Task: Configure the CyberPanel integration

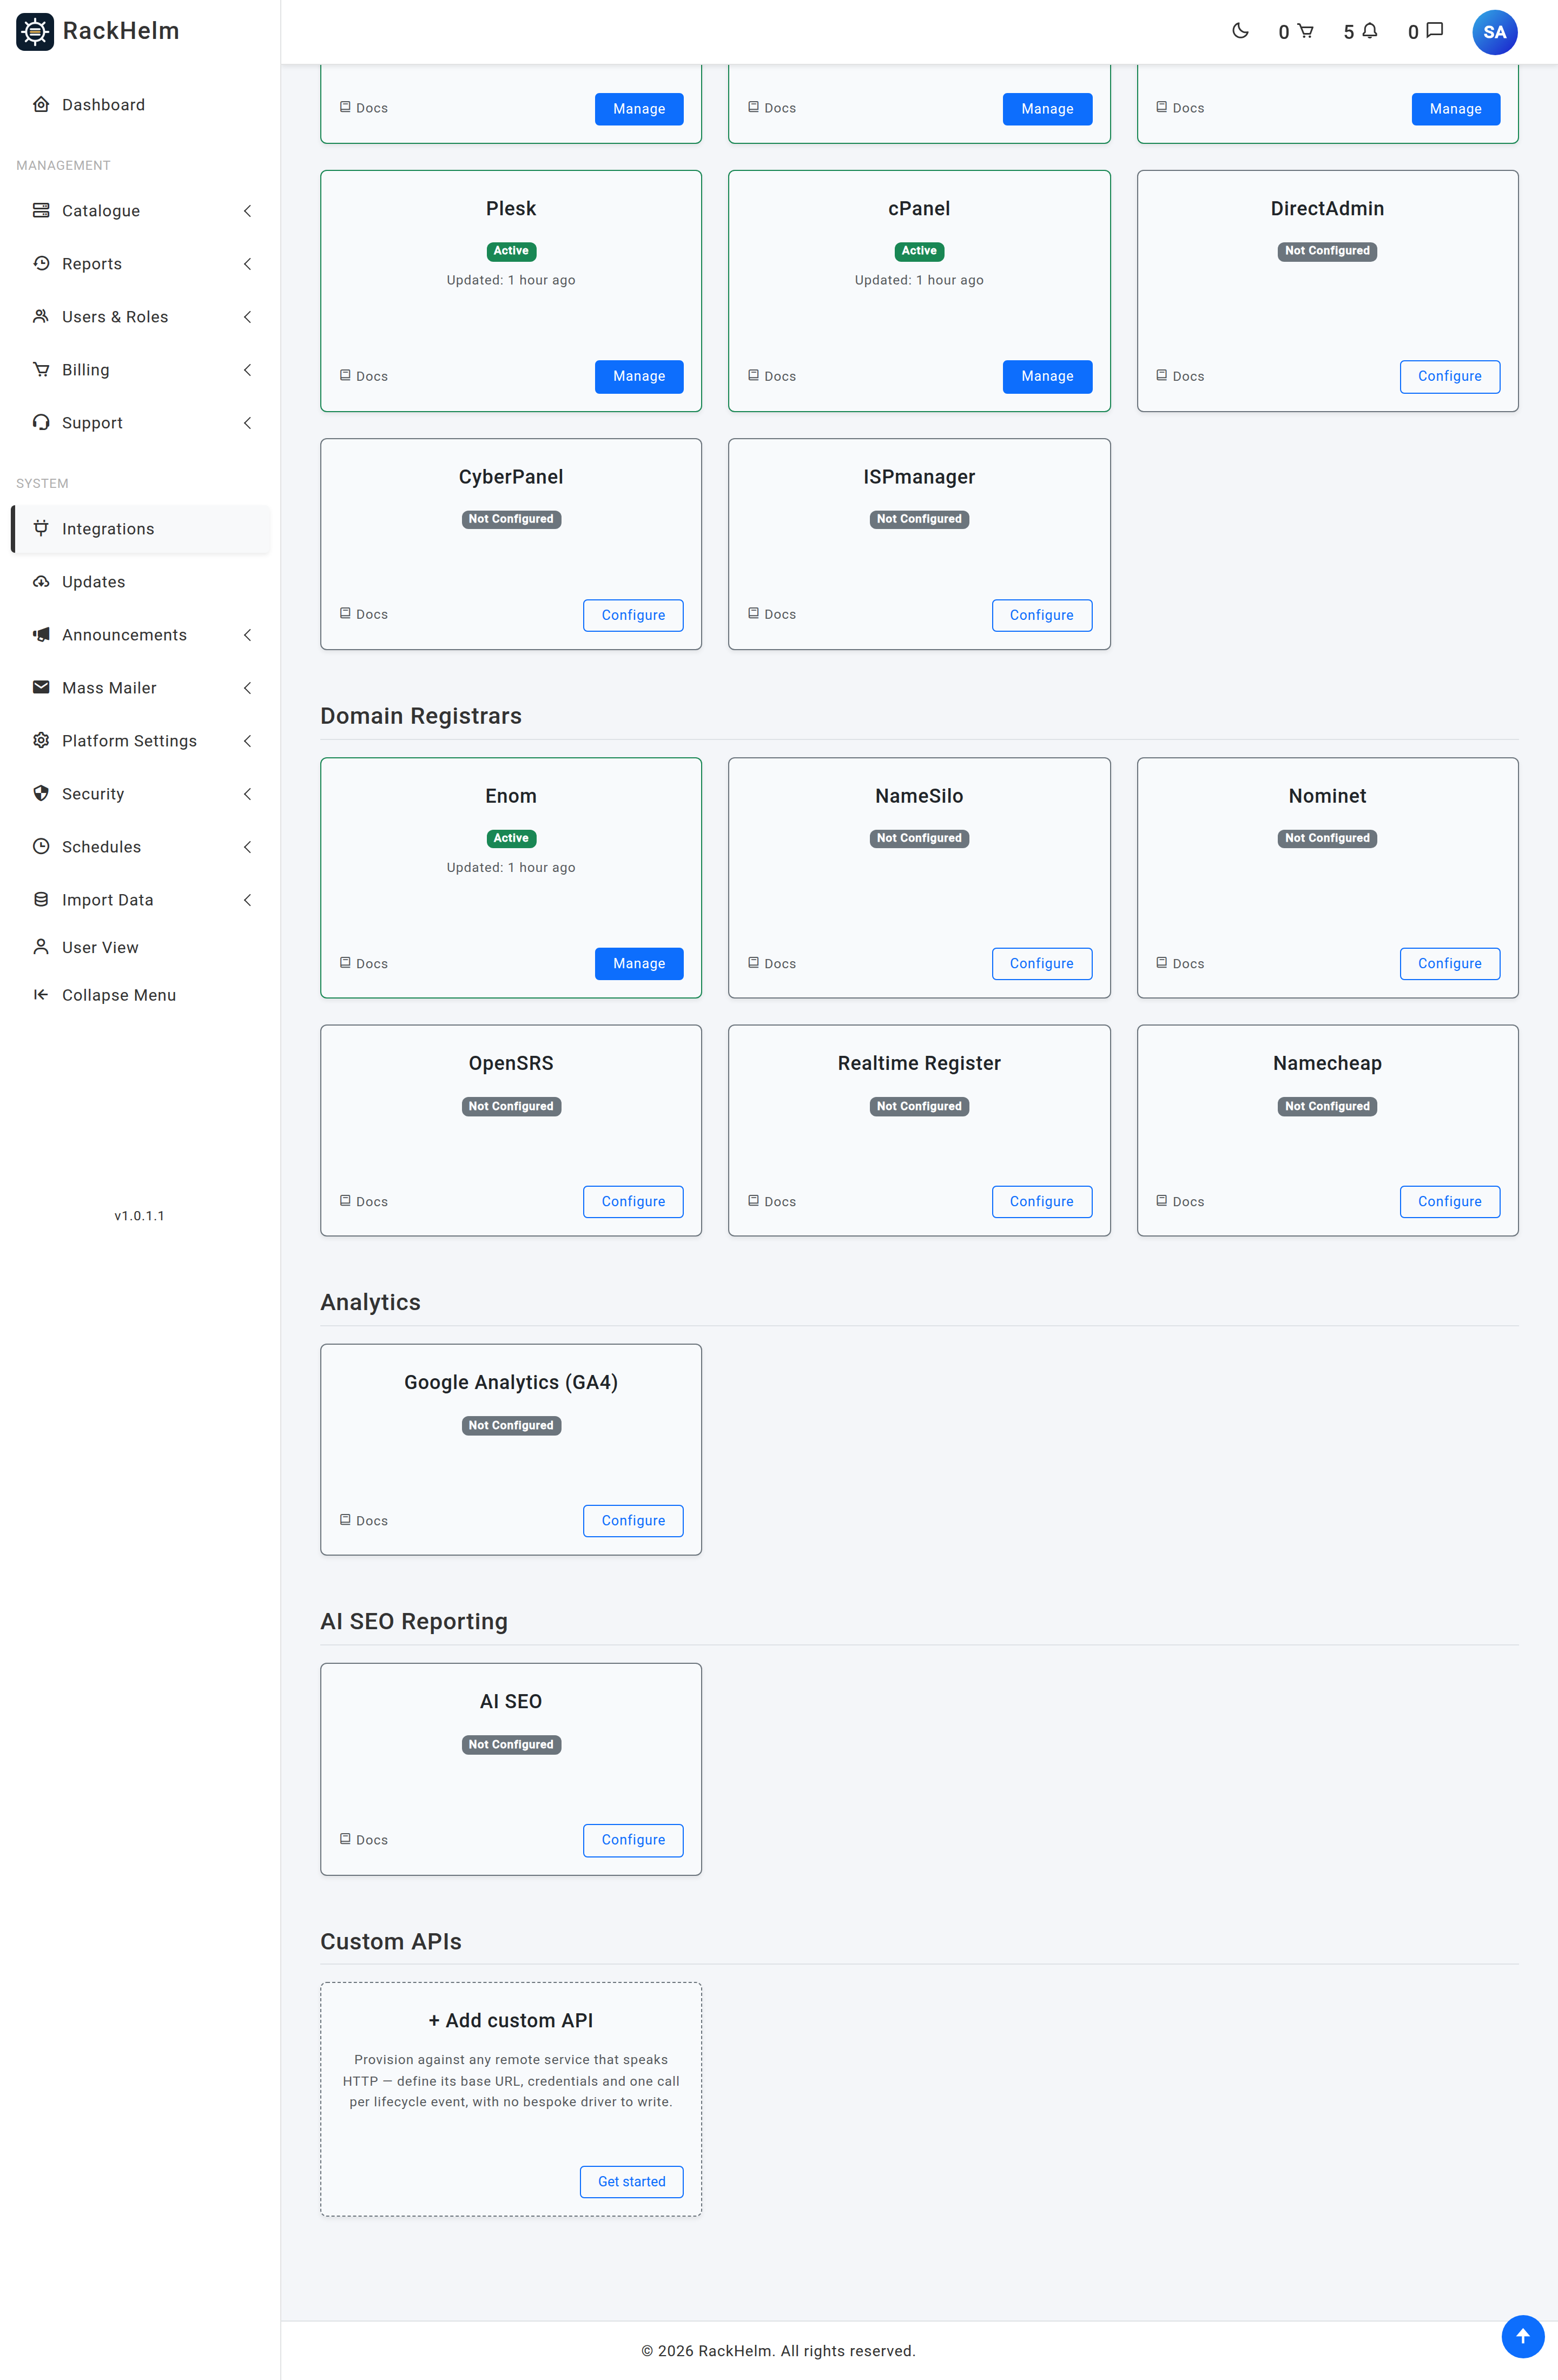Action: click(x=633, y=615)
